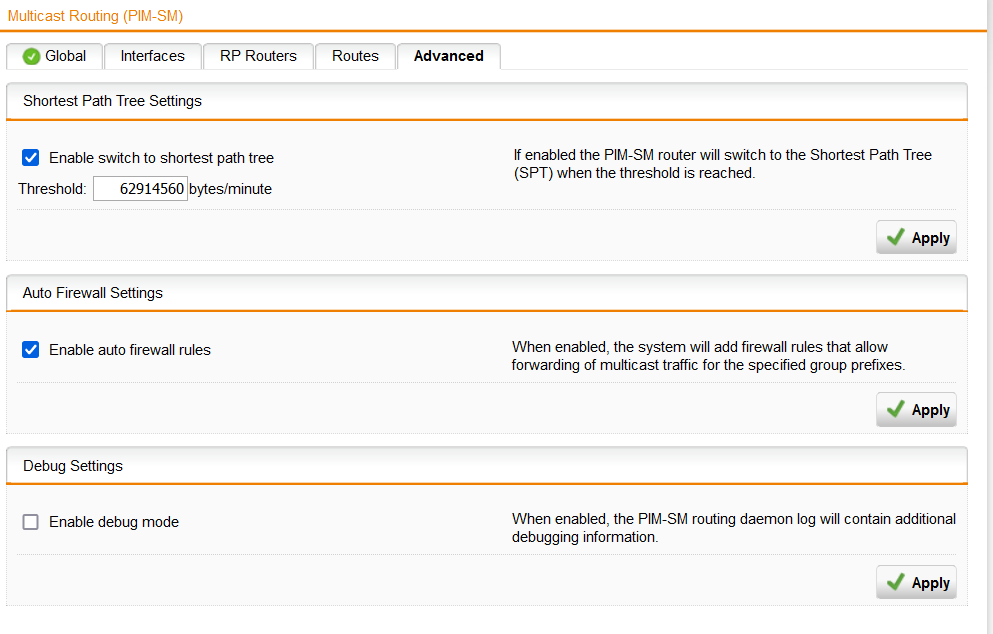
Task: Select the Advanced tab
Action: tap(449, 56)
